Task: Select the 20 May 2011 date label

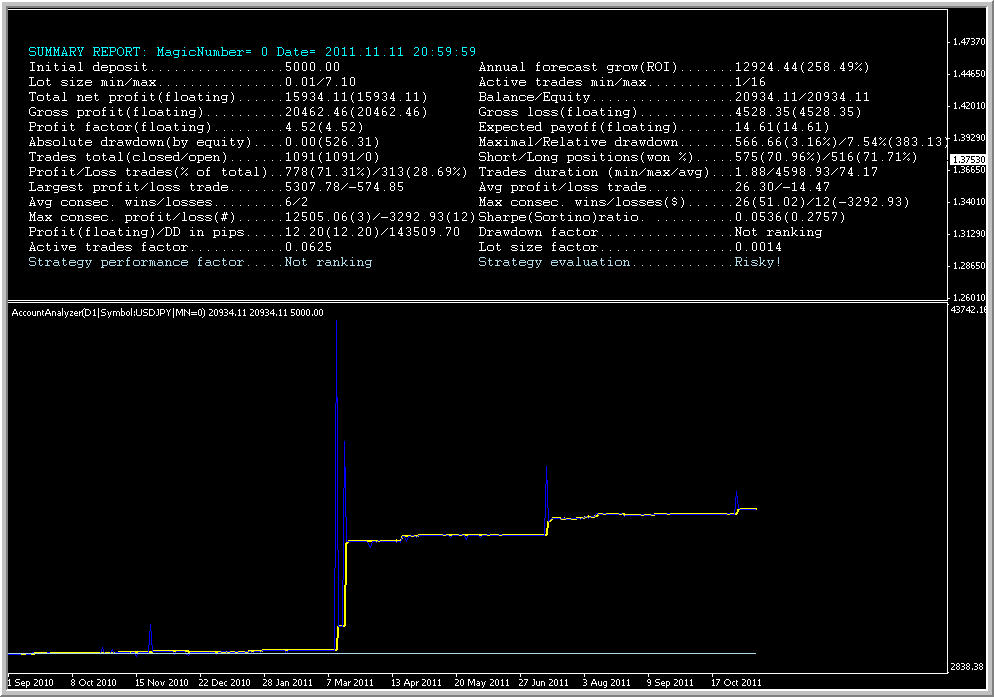Action: (x=482, y=683)
